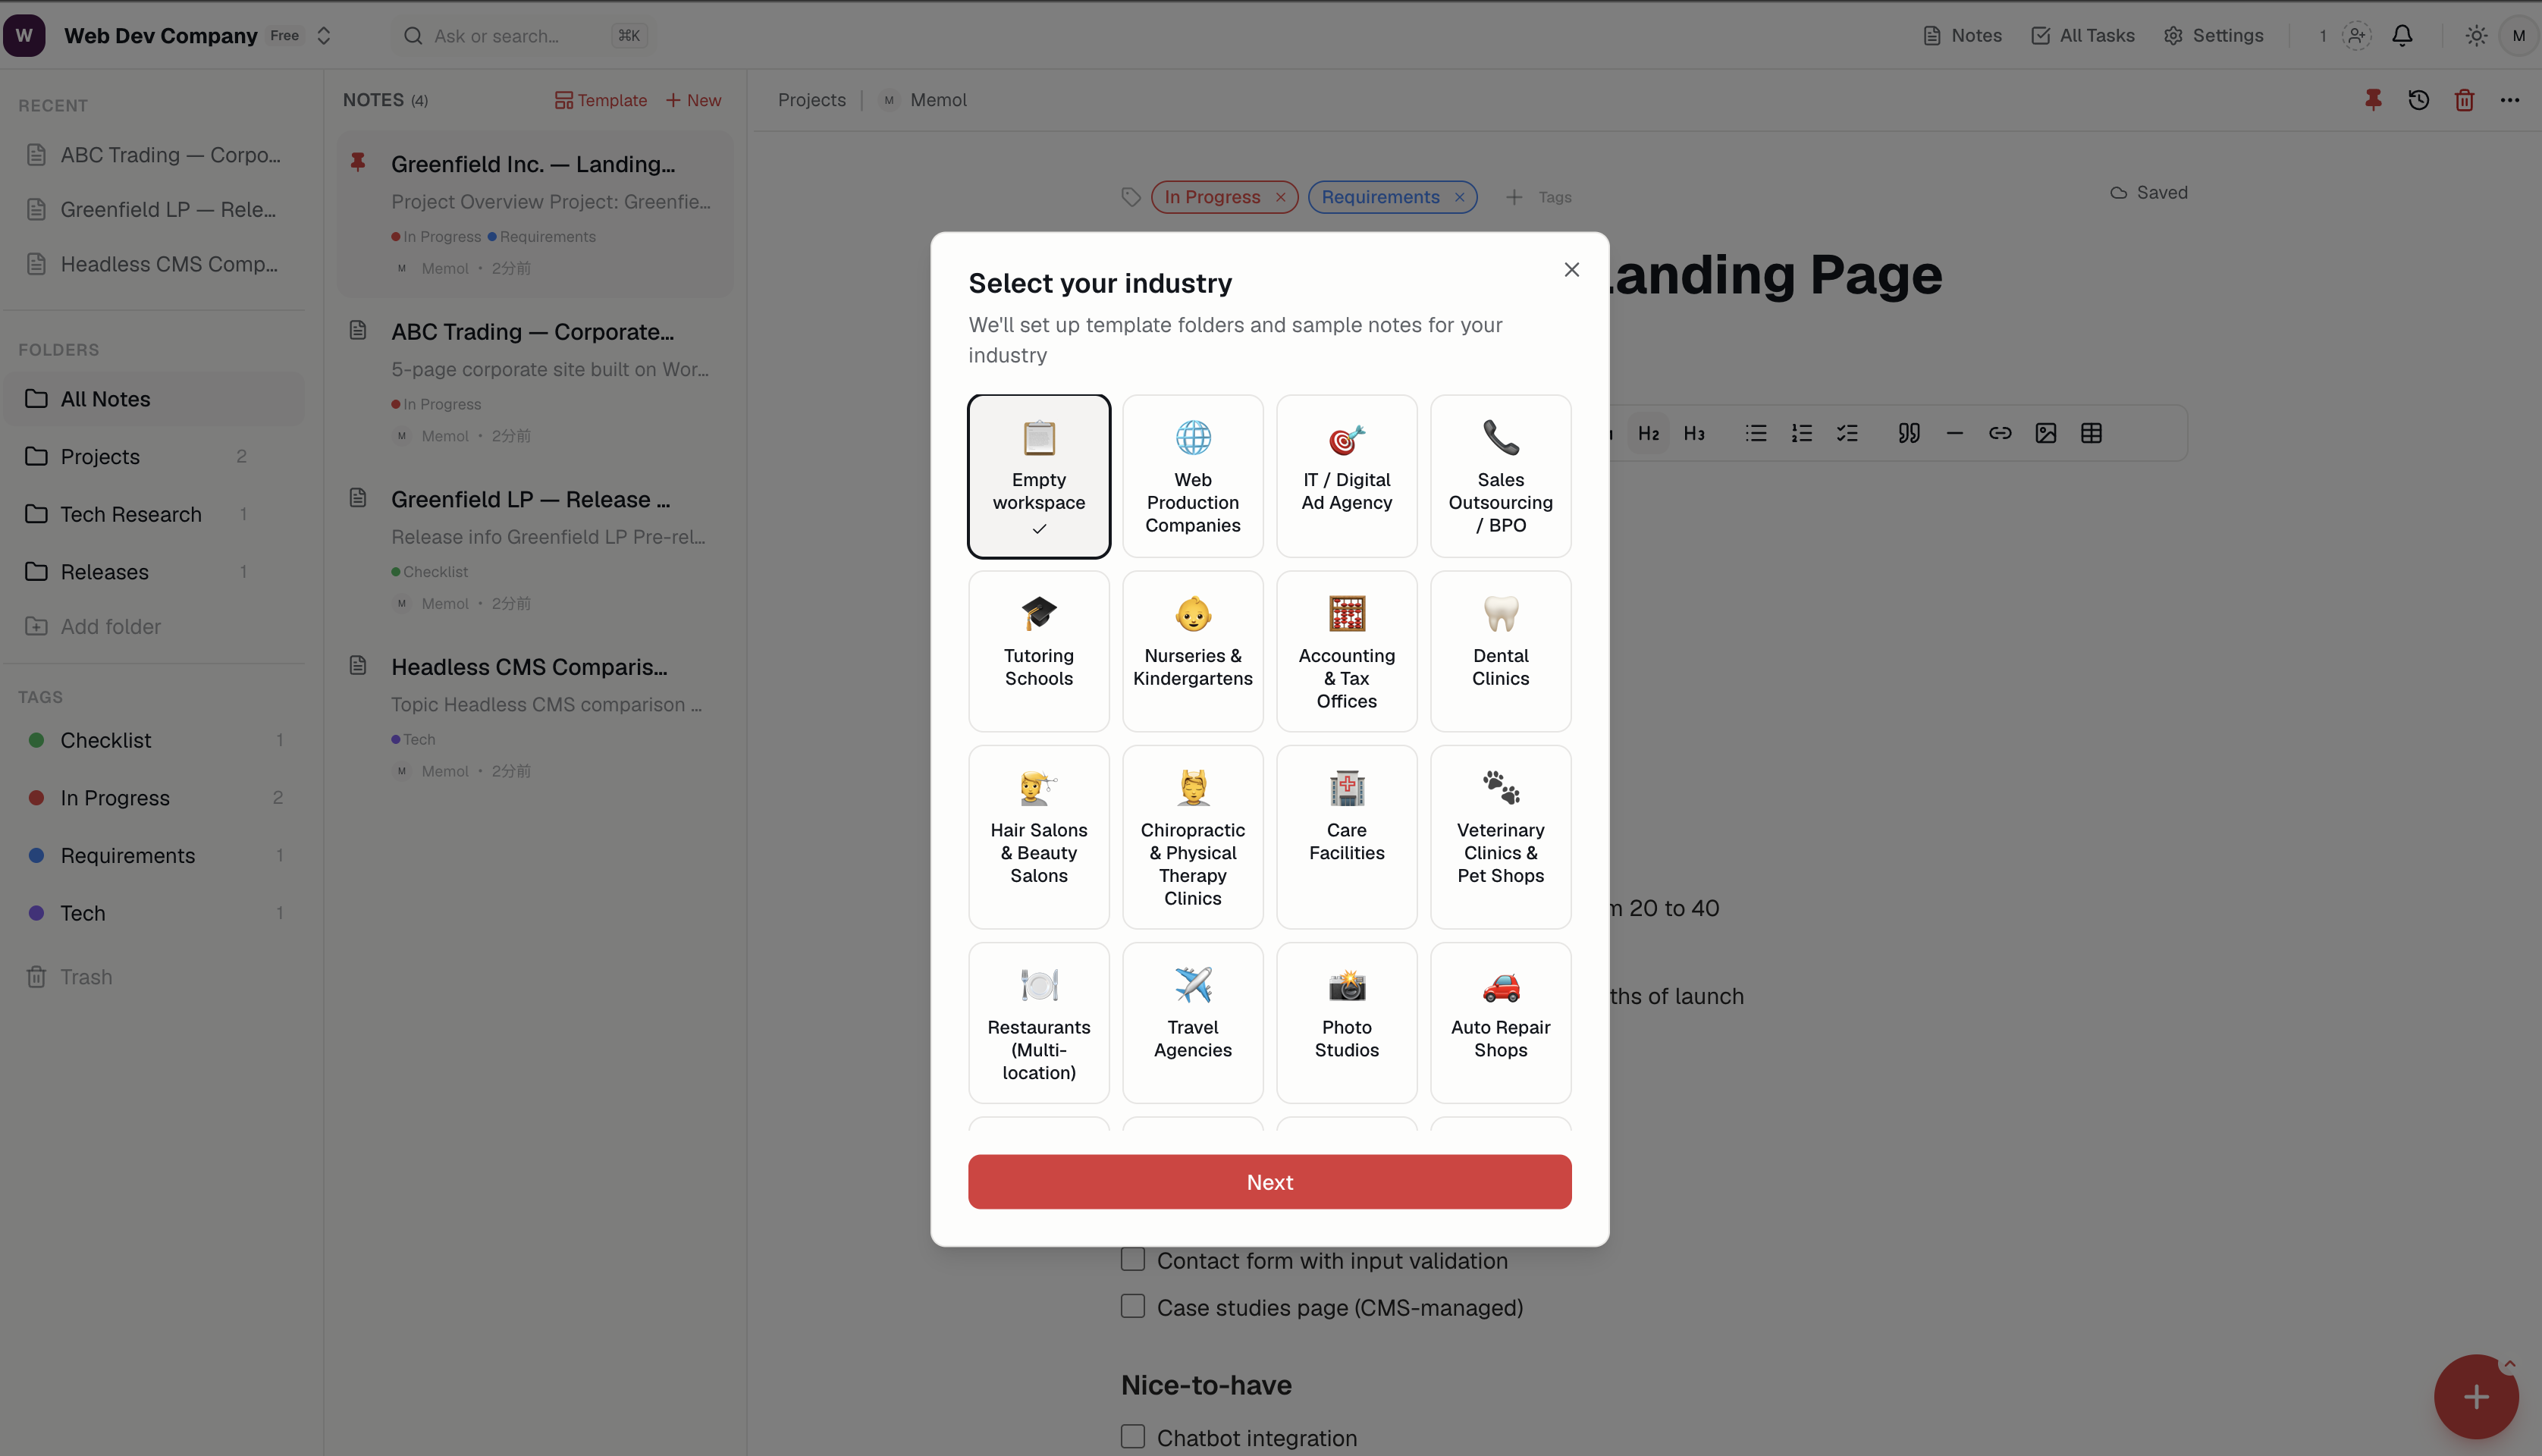2542x1456 pixels.
Task: Insert a numbered list
Action: click(1801, 434)
